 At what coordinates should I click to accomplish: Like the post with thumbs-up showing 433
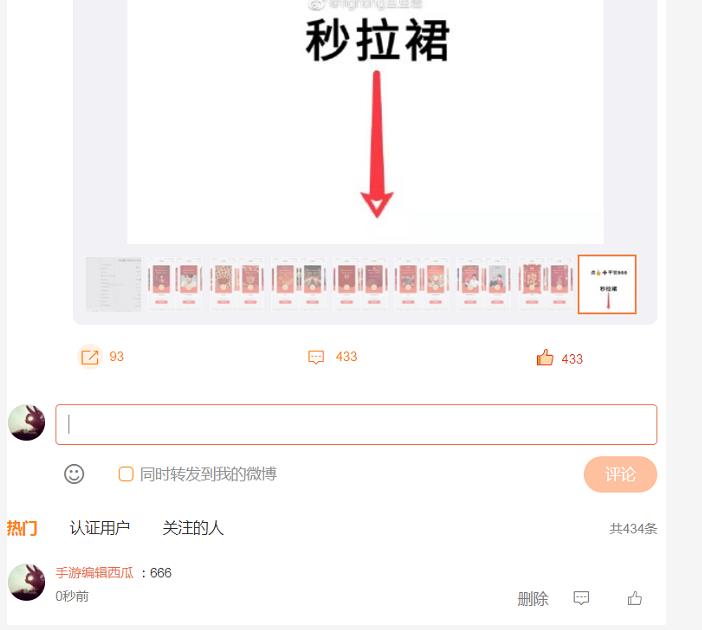click(x=544, y=358)
